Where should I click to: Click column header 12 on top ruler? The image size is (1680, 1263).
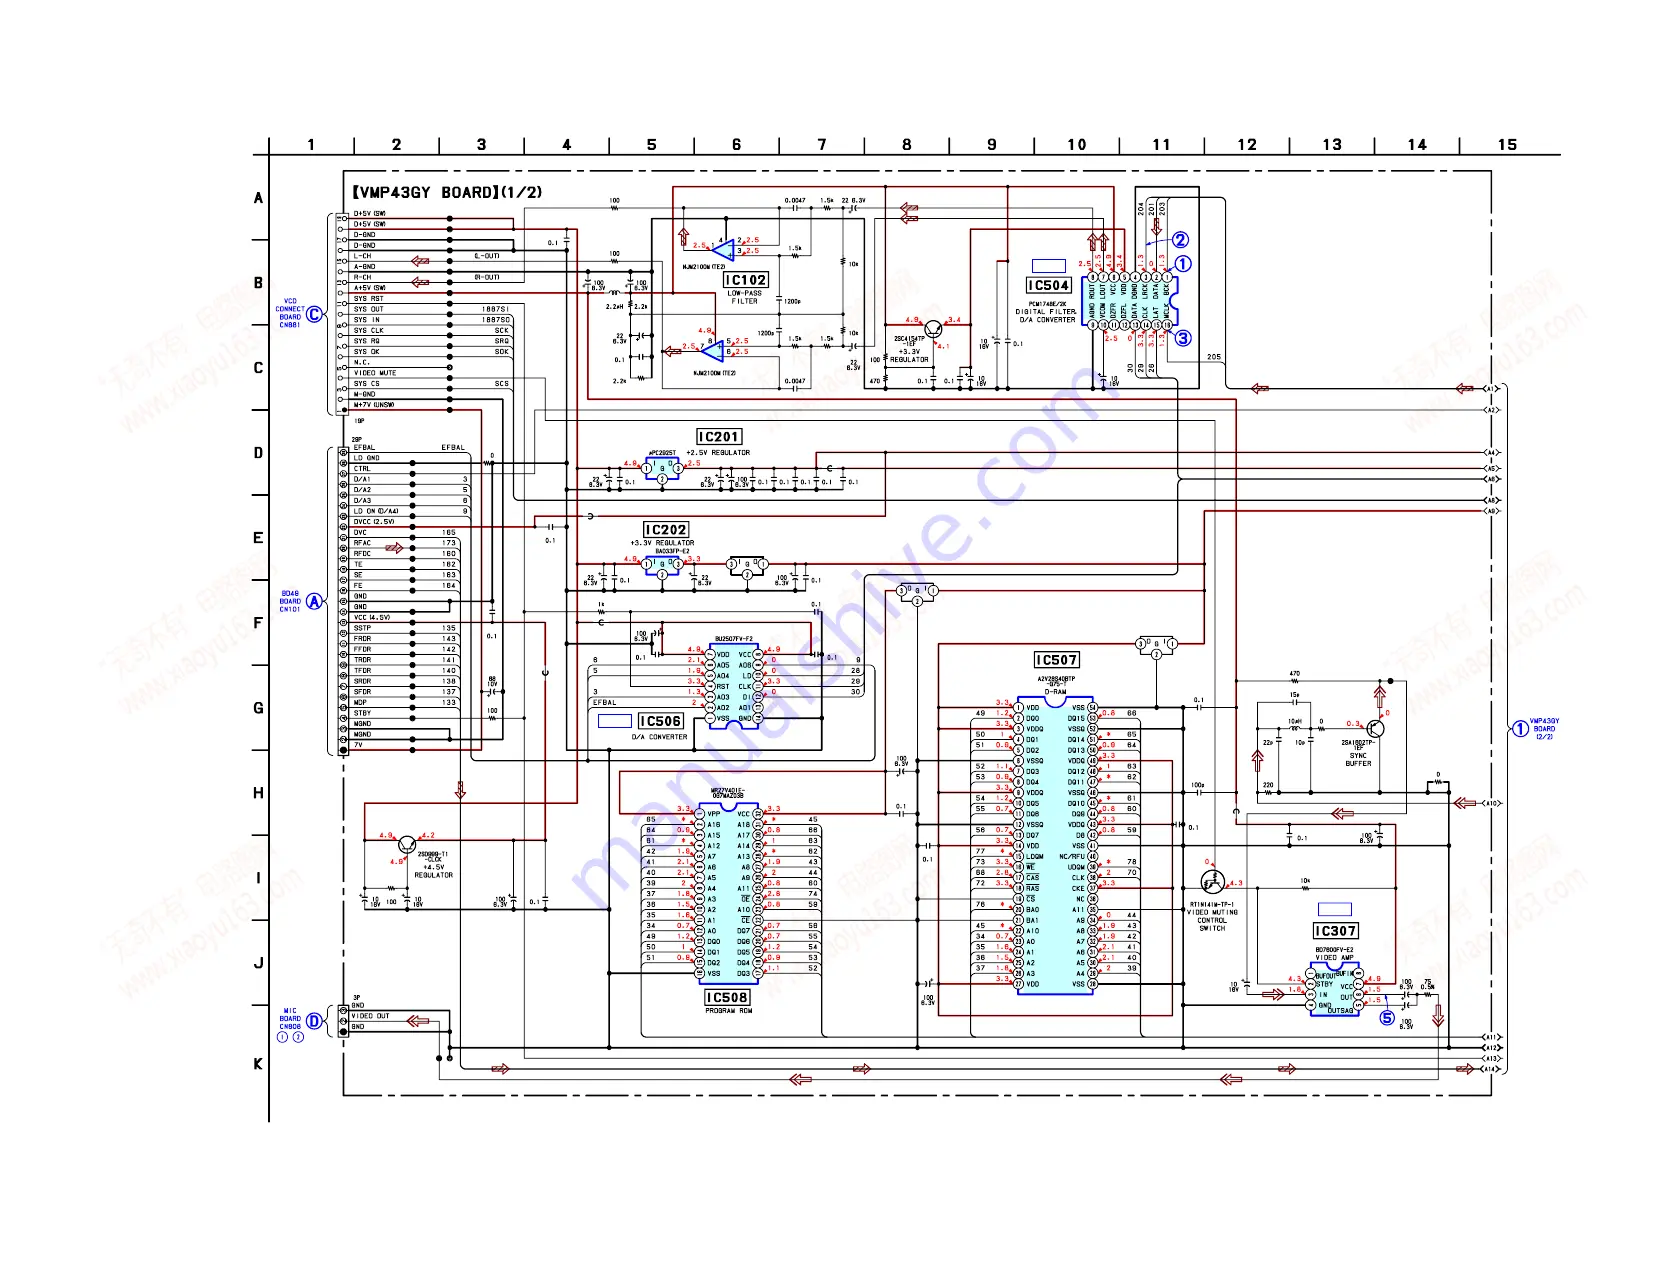pyautogui.click(x=1247, y=145)
